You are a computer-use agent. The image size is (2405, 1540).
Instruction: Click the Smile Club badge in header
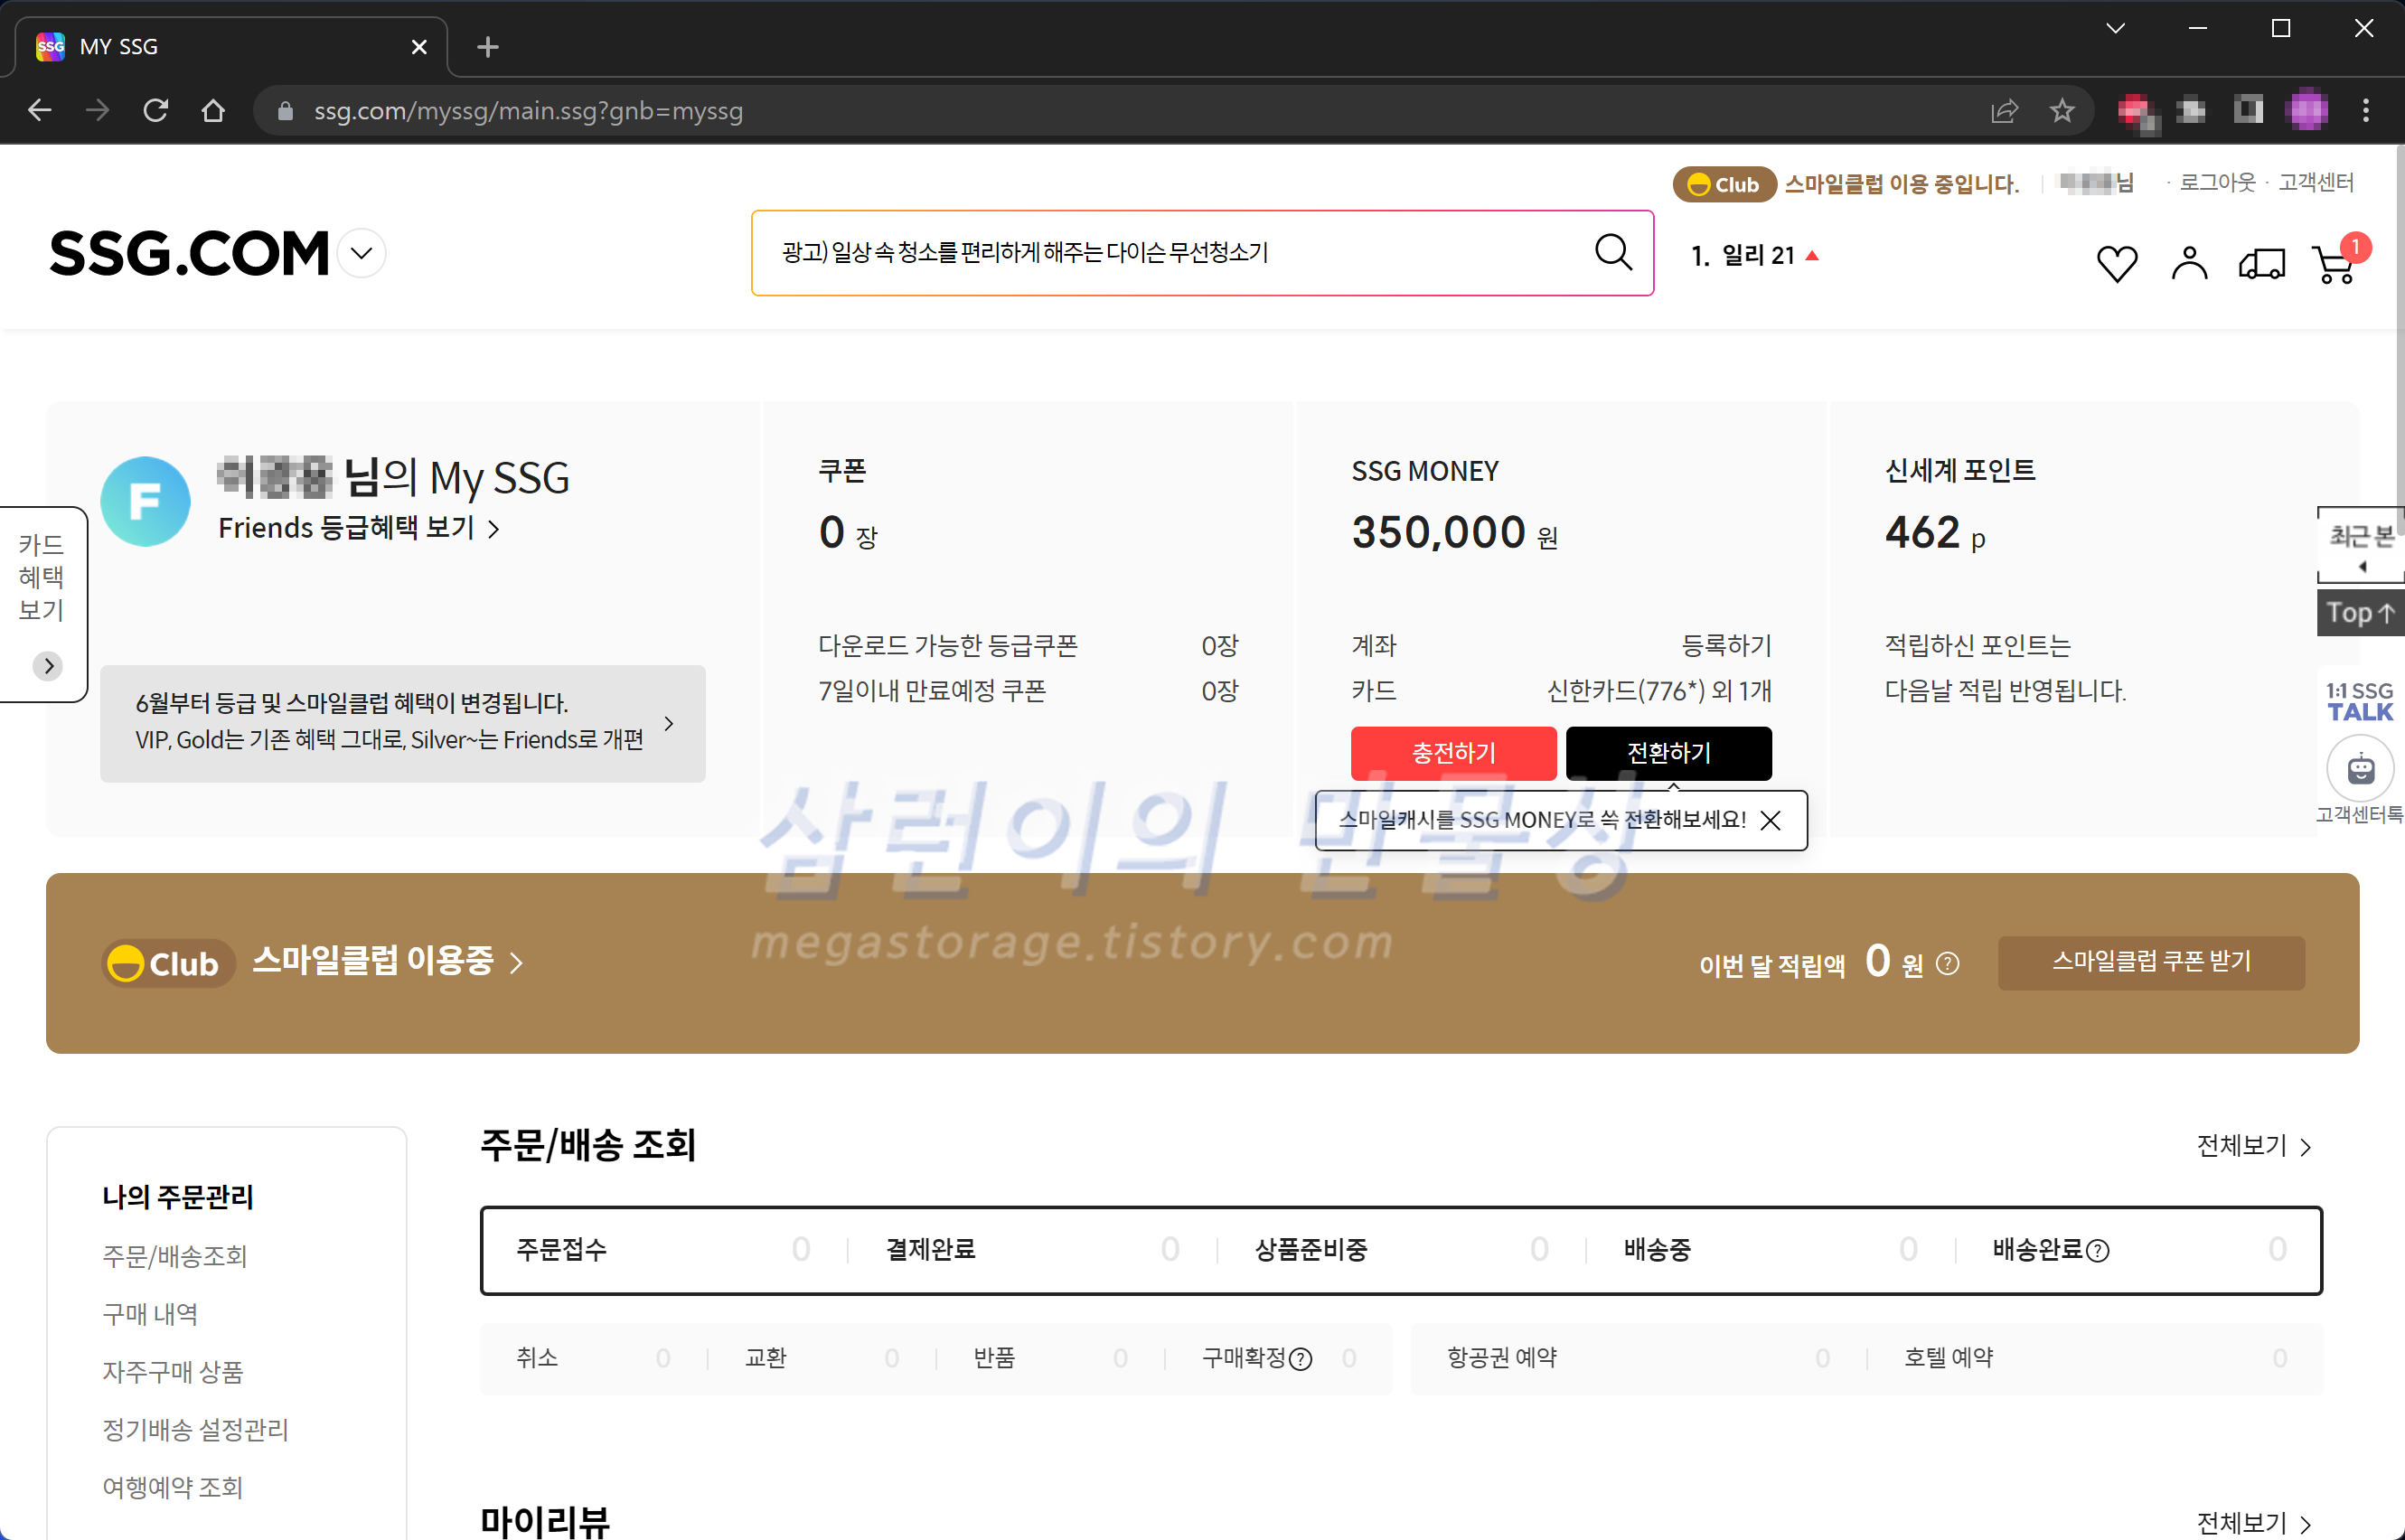coord(1724,184)
